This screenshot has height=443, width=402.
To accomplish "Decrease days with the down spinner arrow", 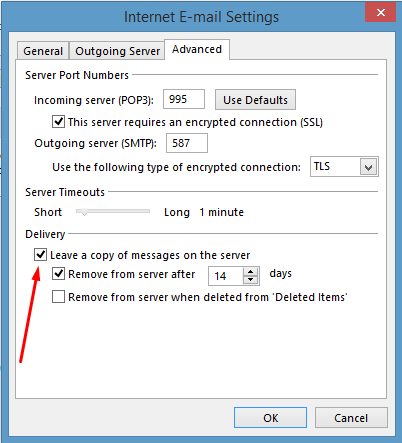I will point(250,280).
